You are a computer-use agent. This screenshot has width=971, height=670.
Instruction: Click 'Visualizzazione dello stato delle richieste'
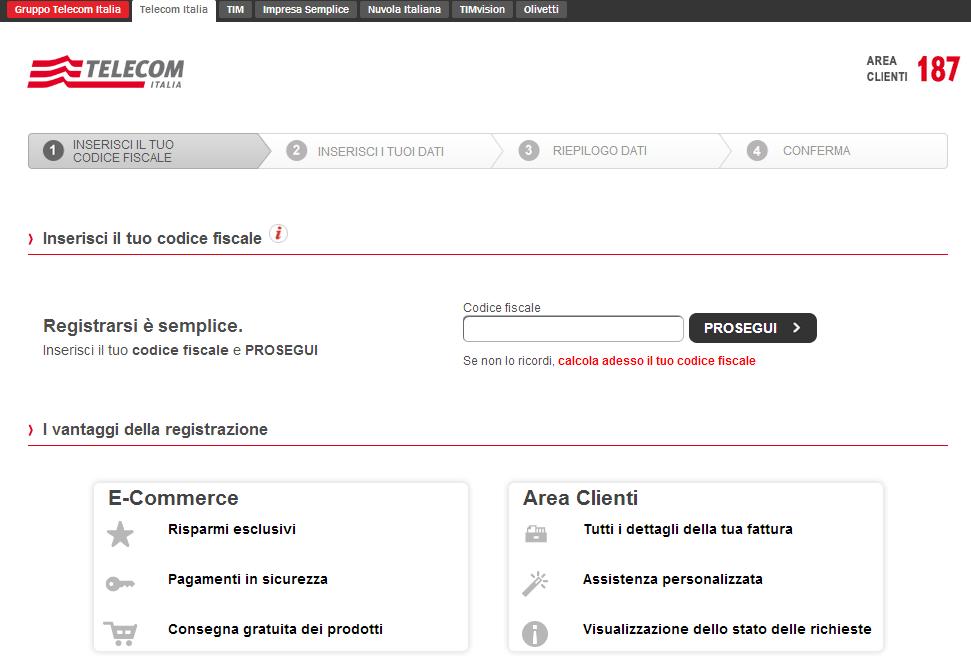tap(727, 629)
